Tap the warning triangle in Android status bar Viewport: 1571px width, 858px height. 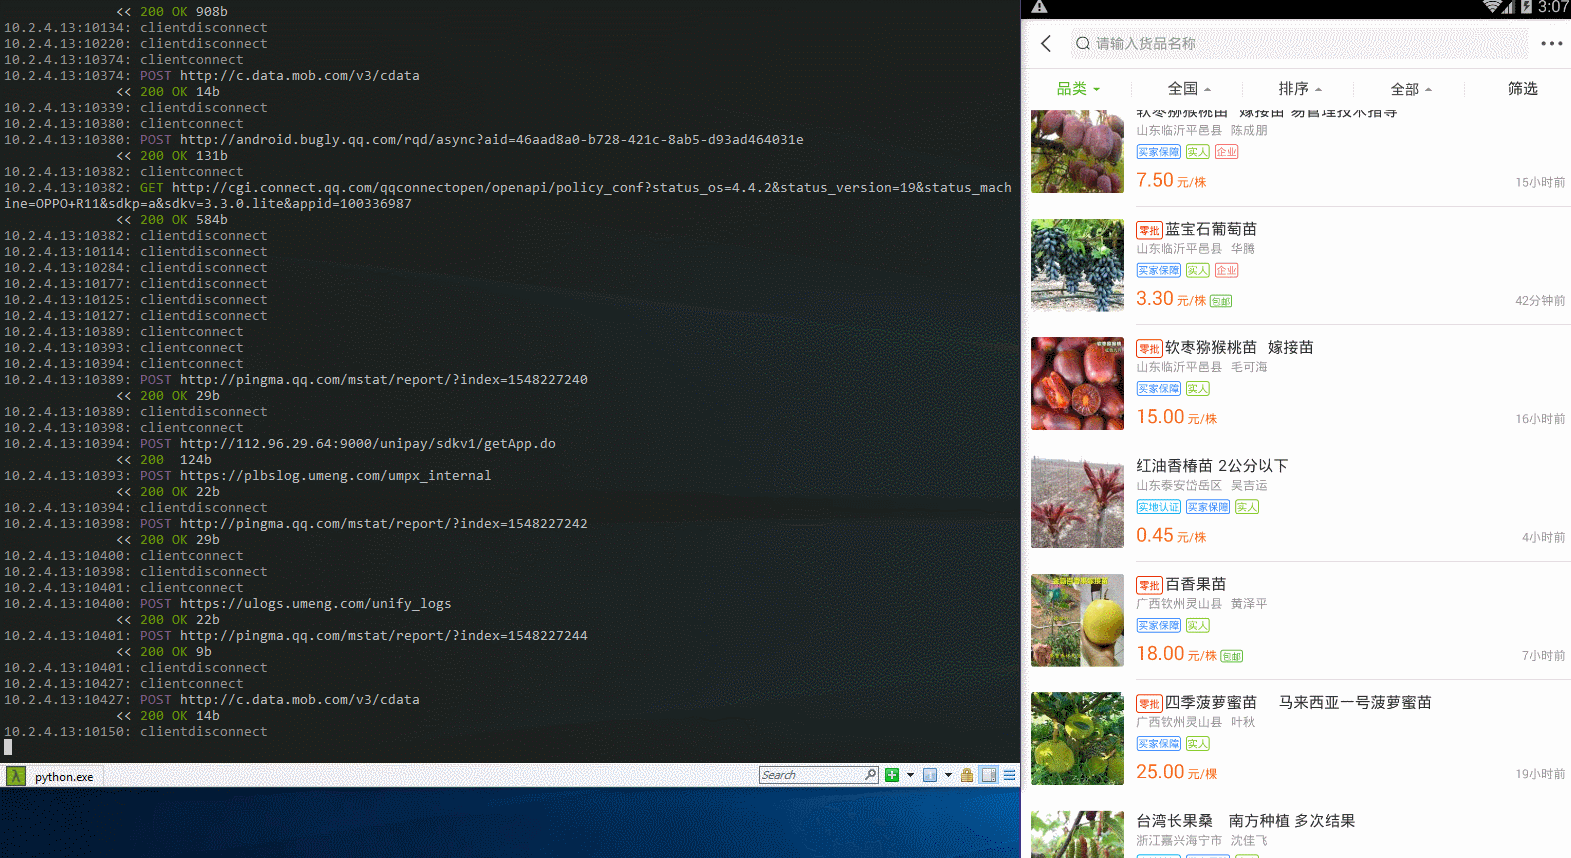[x=1039, y=7]
